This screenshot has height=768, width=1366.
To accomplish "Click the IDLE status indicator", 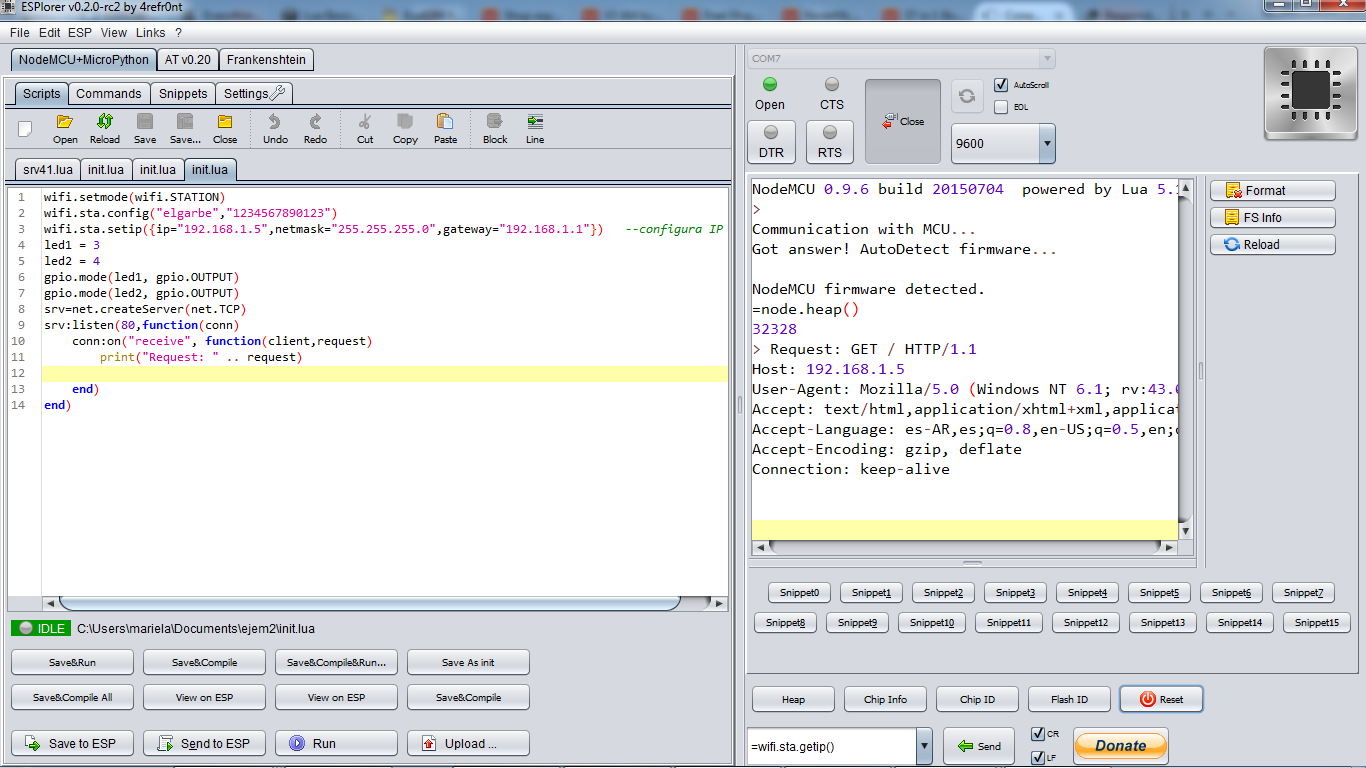I will (41, 629).
